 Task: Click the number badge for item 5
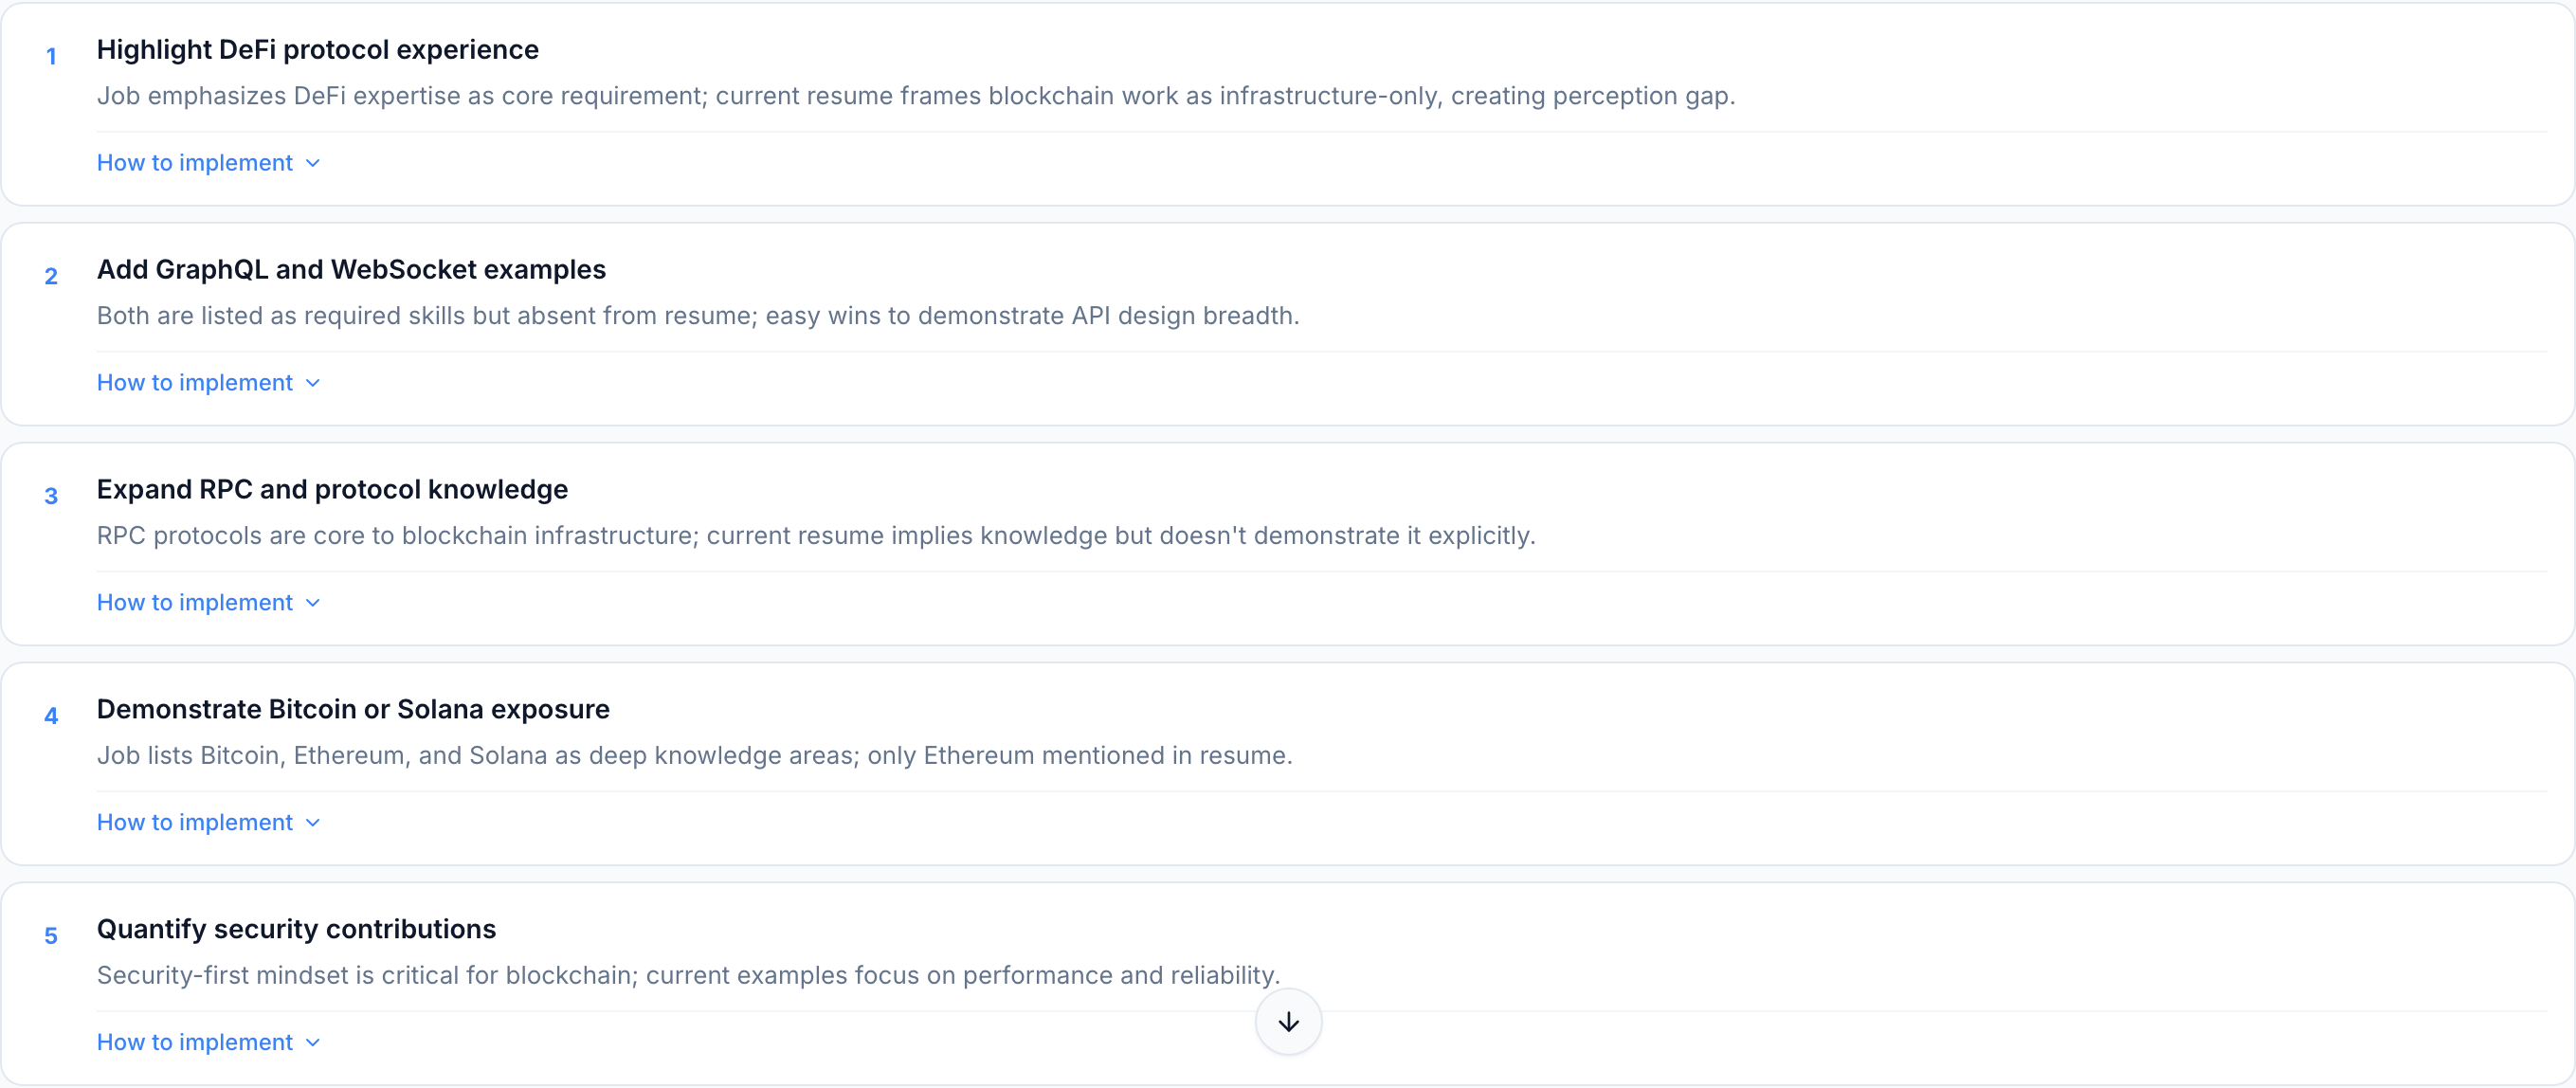tap(51, 936)
